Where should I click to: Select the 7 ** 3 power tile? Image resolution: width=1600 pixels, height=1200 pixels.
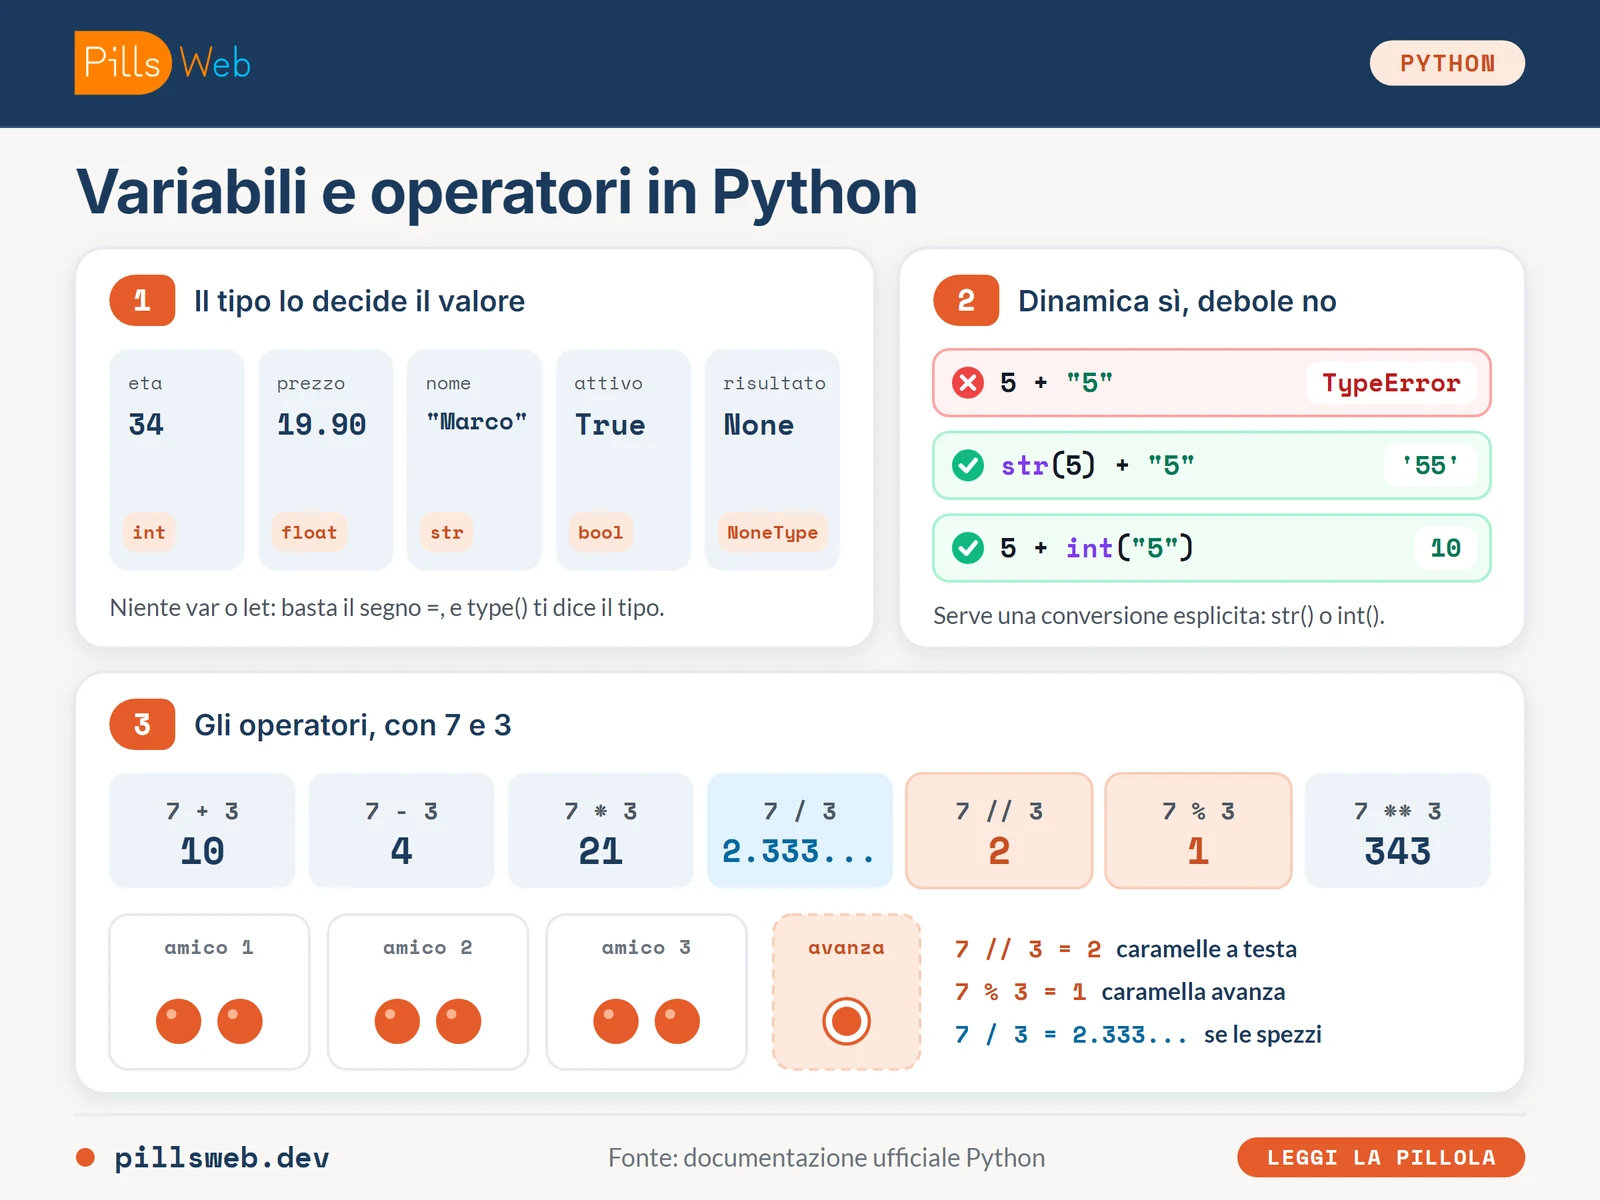coord(1398,830)
